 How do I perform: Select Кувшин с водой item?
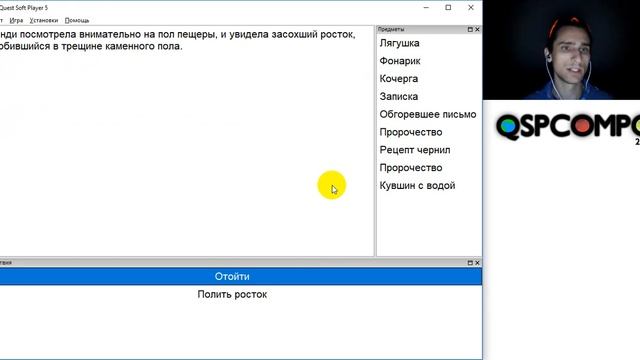point(417,186)
